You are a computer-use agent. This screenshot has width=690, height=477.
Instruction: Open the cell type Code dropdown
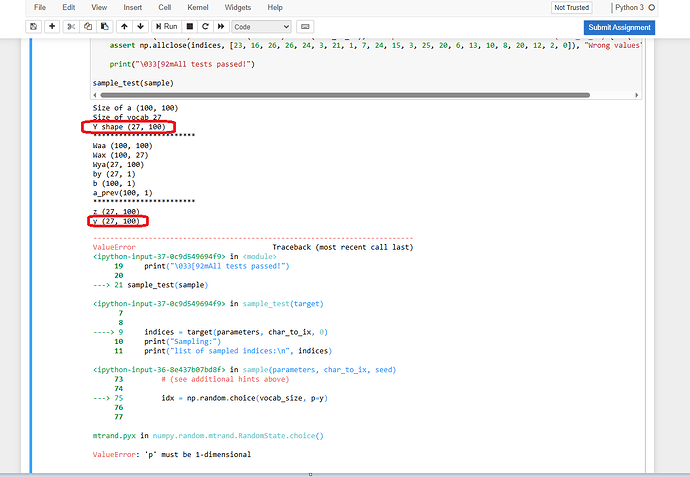point(261,26)
